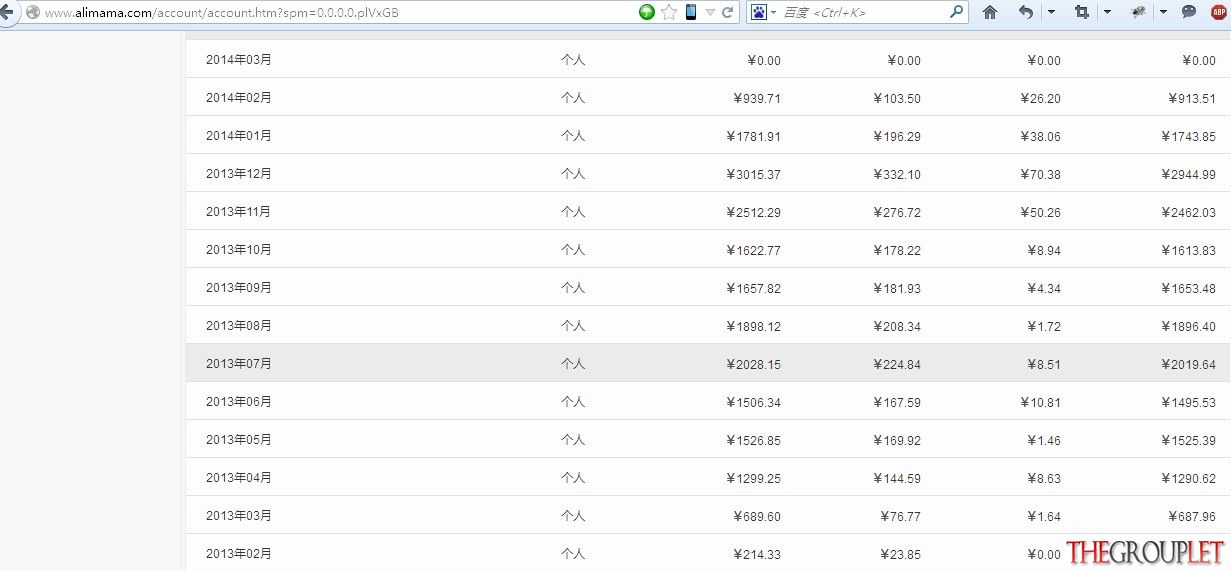Image resolution: width=1231 pixels, height=571 pixels.
Task: Click the ¥1781.91 amount cell
Action: click(754, 136)
